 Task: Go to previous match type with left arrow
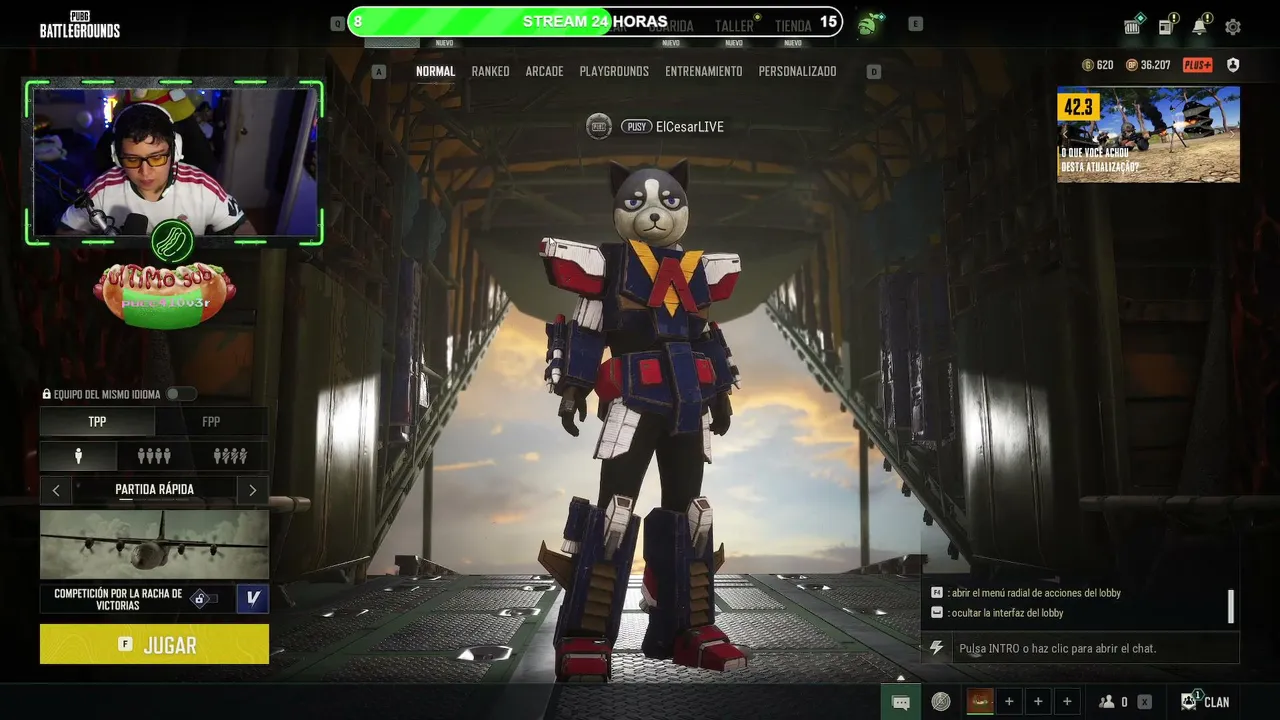(x=56, y=490)
